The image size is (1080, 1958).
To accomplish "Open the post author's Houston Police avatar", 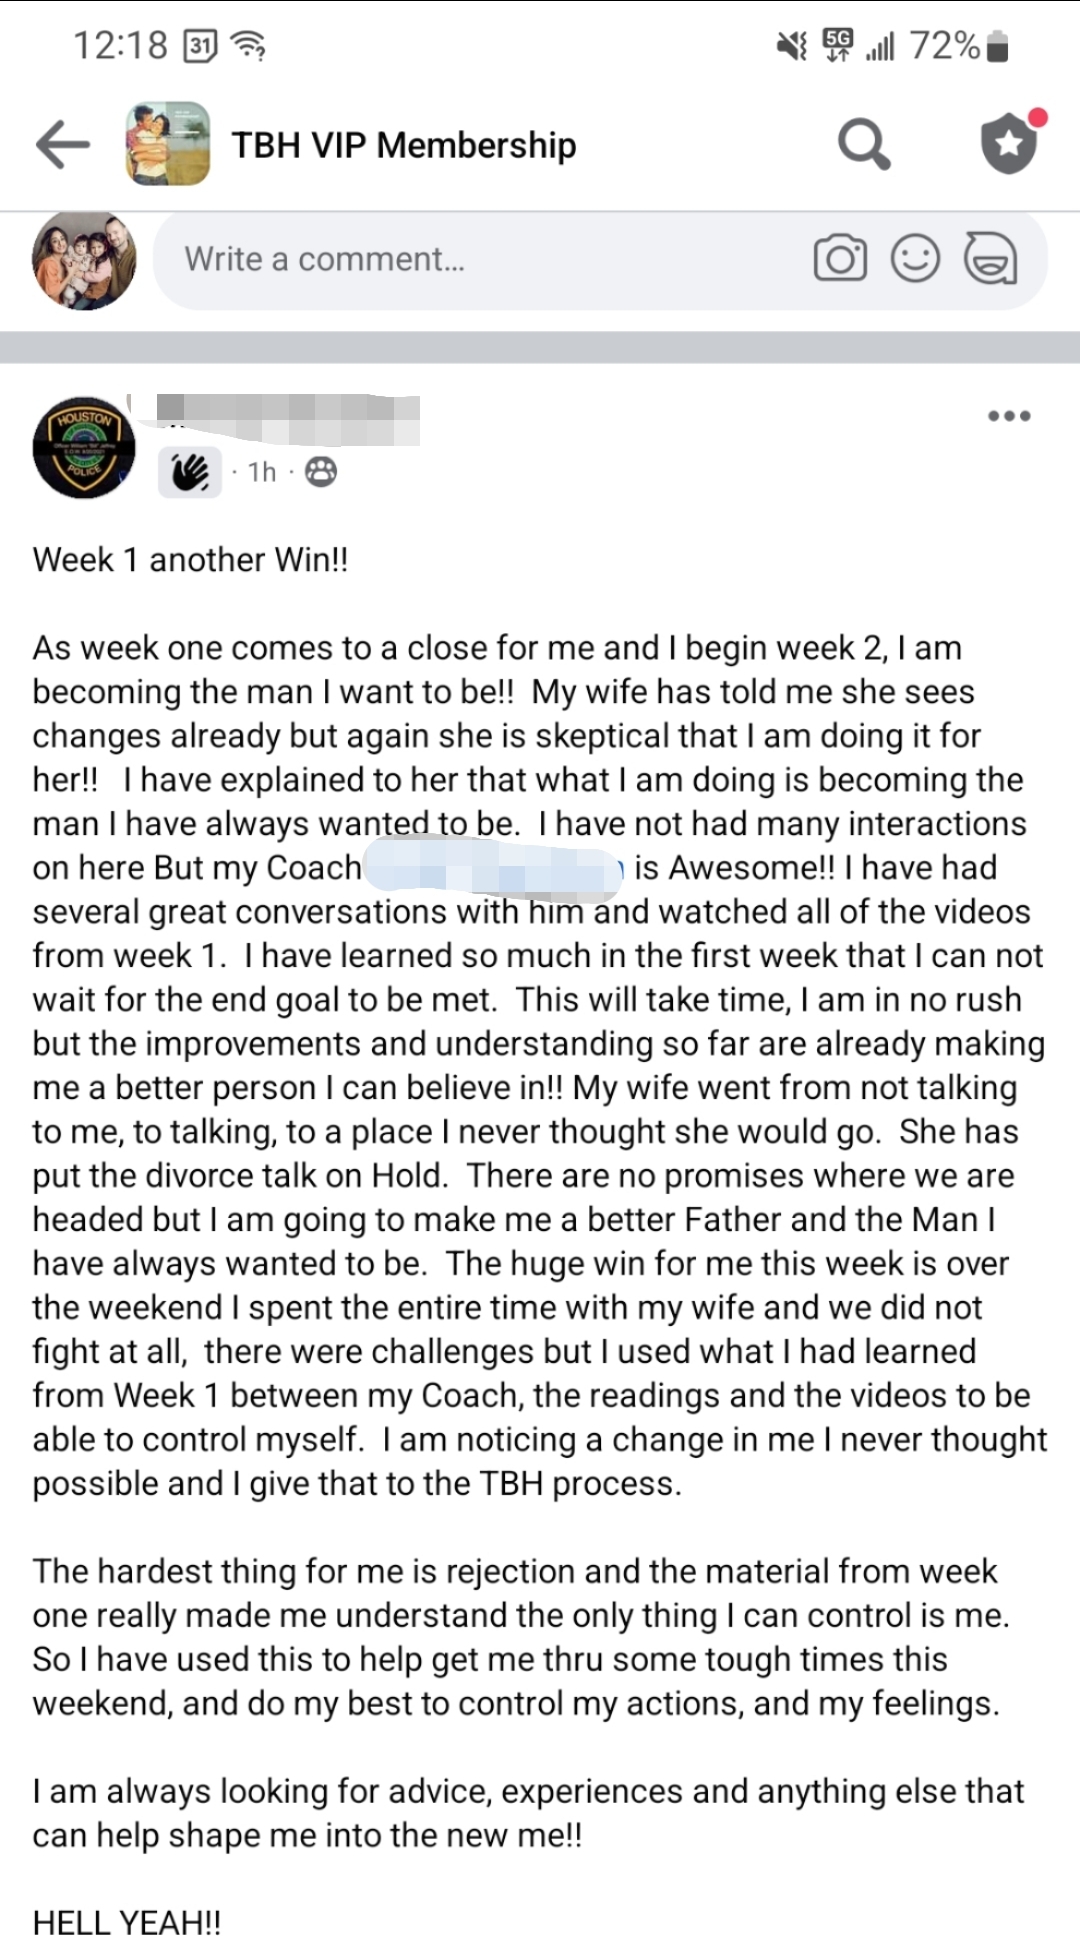I will tap(84, 447).
